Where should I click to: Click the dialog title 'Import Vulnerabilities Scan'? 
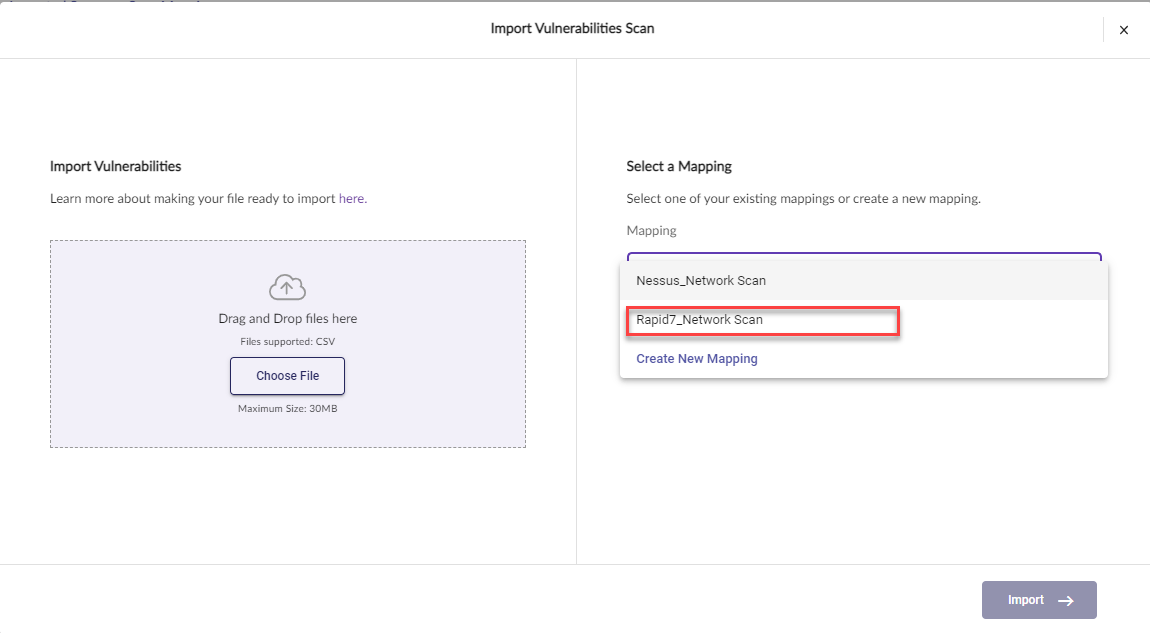(x=572, y=28)
